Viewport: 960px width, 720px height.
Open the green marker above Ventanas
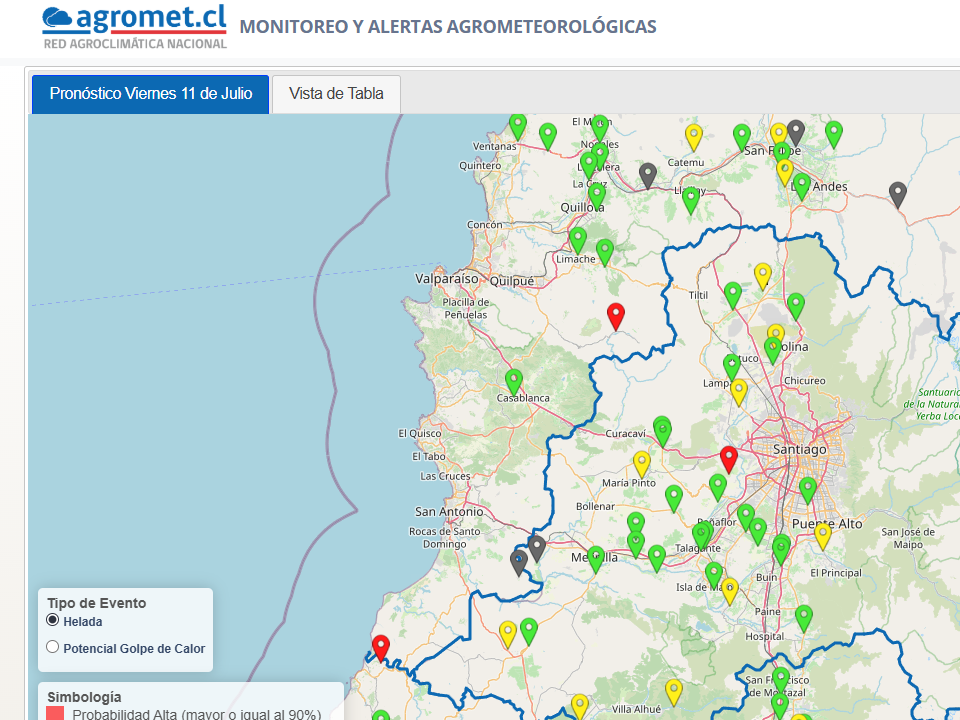518,125
